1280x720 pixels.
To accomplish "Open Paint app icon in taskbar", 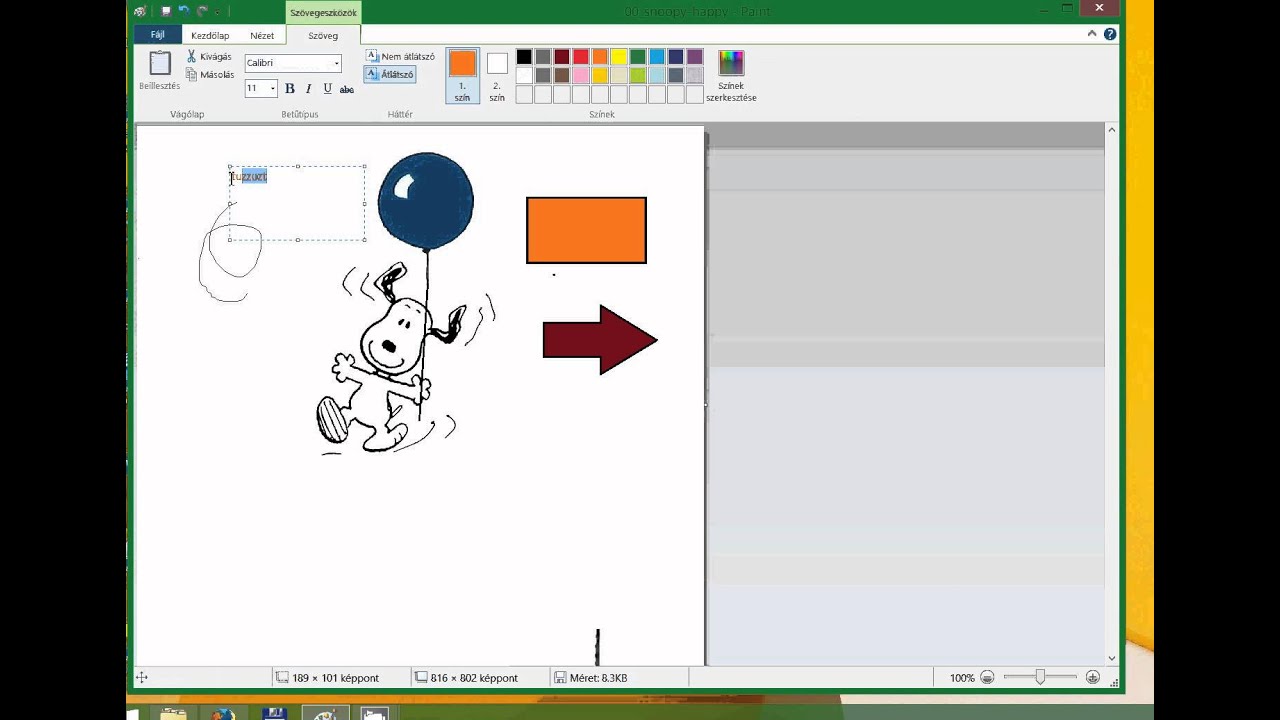I will 325,713.
